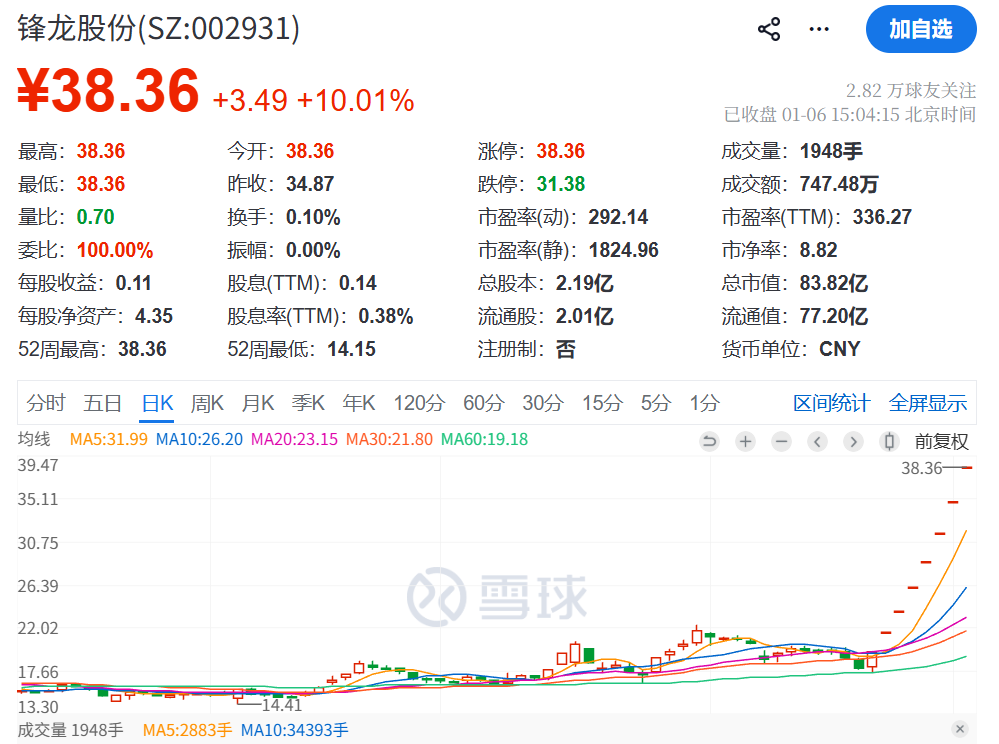Switch to the 分时 intraday tab
Viewport: 999px width, 744px height.
[x=45, y=403]
